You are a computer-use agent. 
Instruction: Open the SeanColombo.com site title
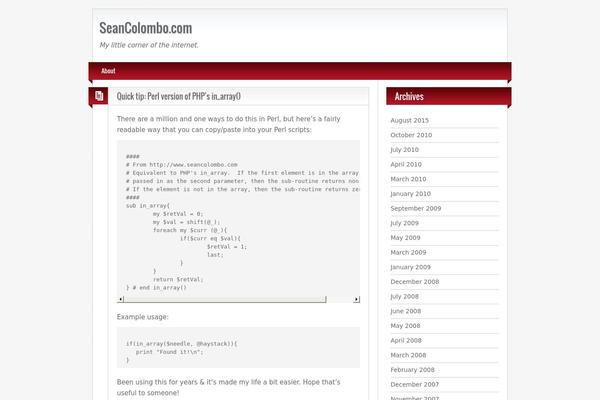(x=145, y=28)
